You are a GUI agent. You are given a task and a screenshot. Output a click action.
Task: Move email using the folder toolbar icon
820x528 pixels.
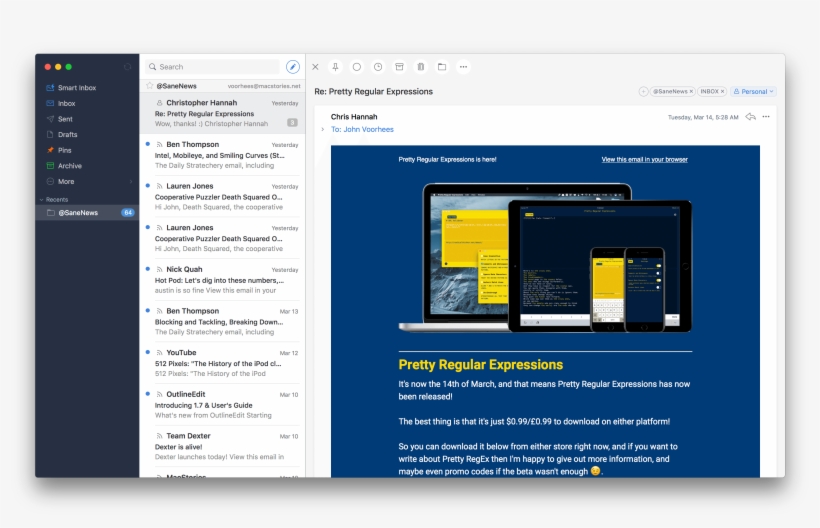(x=442, y=67)
